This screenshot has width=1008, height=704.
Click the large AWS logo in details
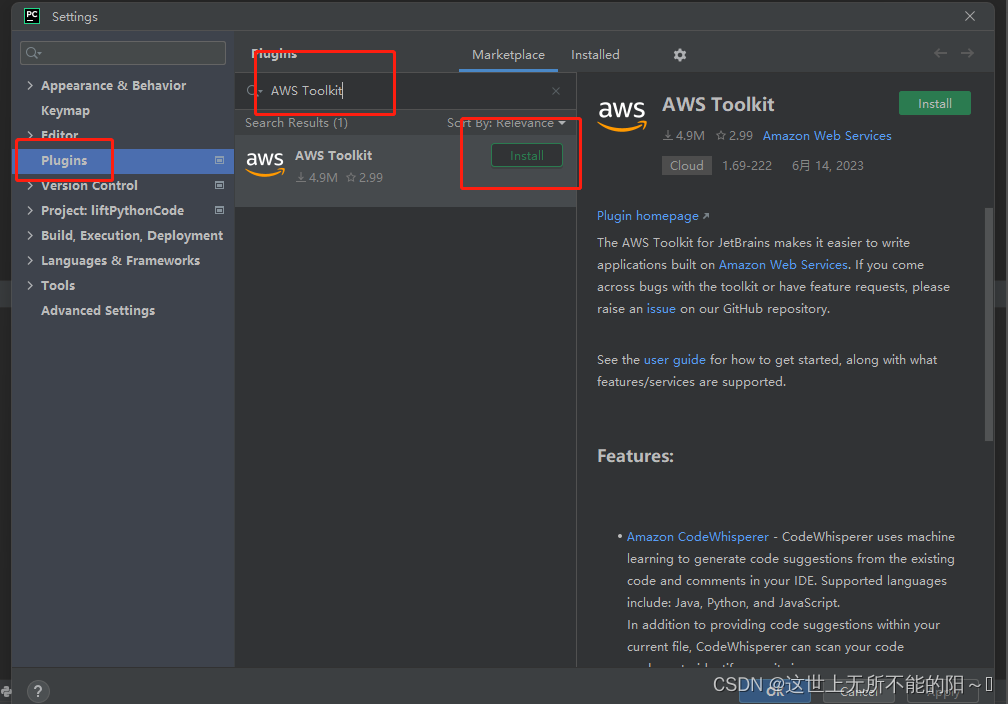click(622, 114)
